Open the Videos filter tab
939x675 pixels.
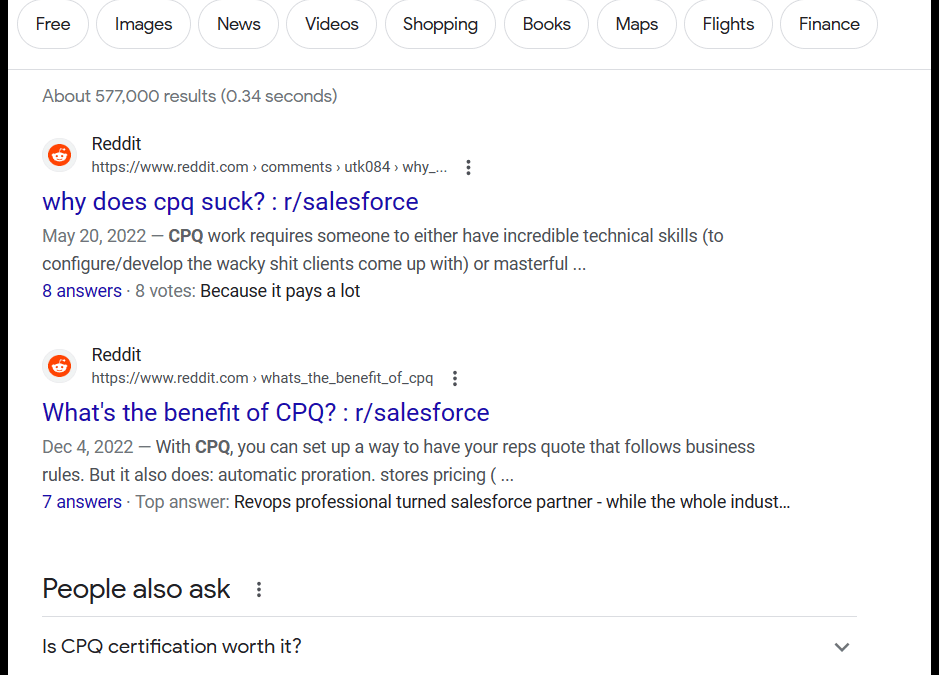pyautogui.click(x=331, y=24)
